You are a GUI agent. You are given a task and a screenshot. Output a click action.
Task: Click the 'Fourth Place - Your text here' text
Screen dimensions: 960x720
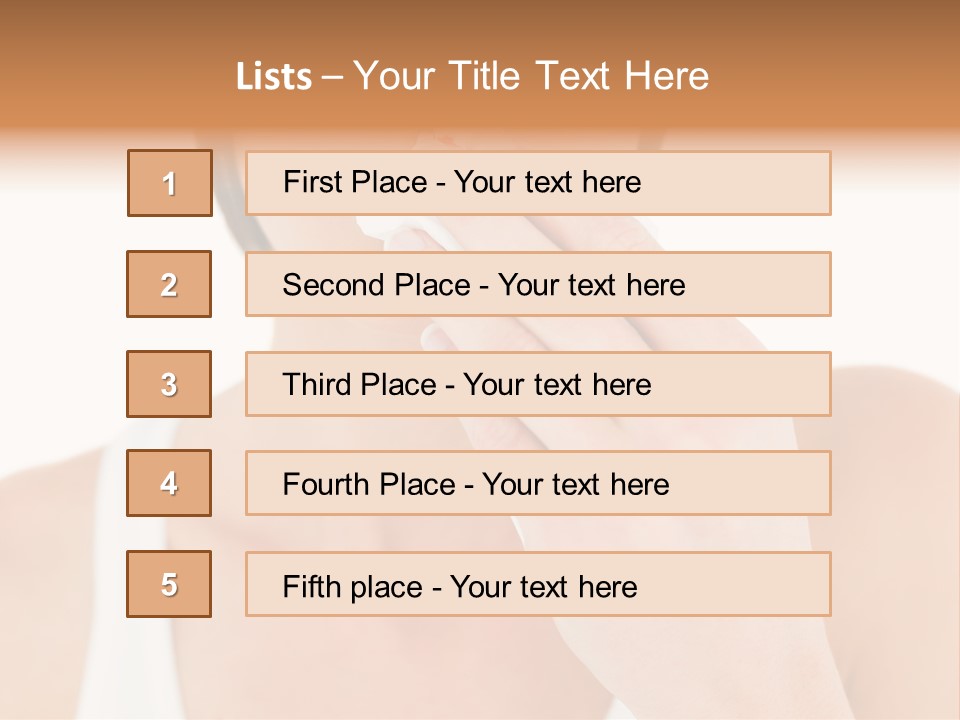tap(475, 485)
